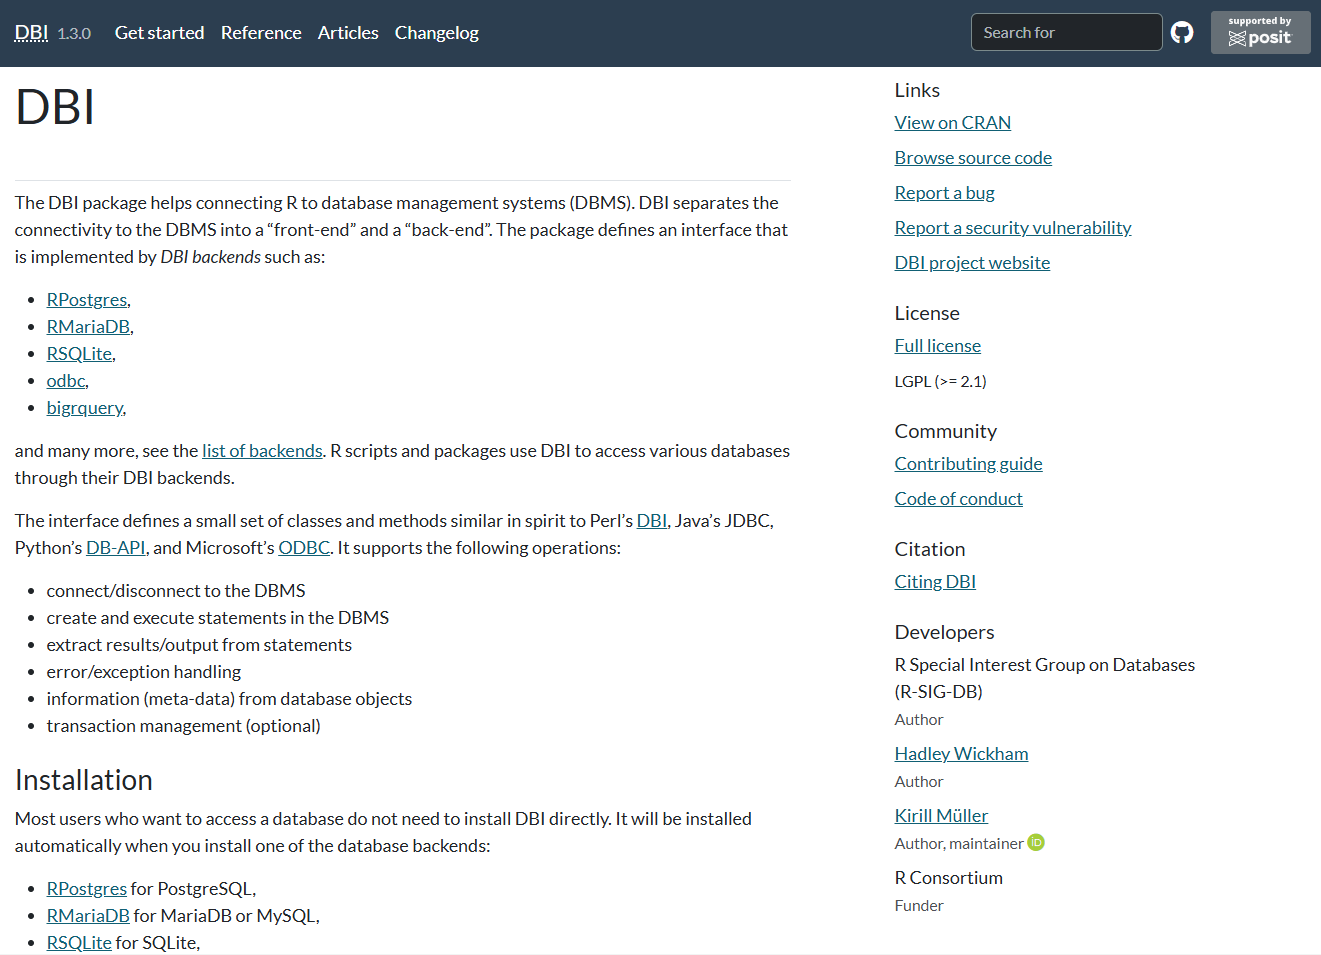The height and width of the screenshot is (955, 1321).
Task: Follow the list of backends link
Action: point(262,451)
